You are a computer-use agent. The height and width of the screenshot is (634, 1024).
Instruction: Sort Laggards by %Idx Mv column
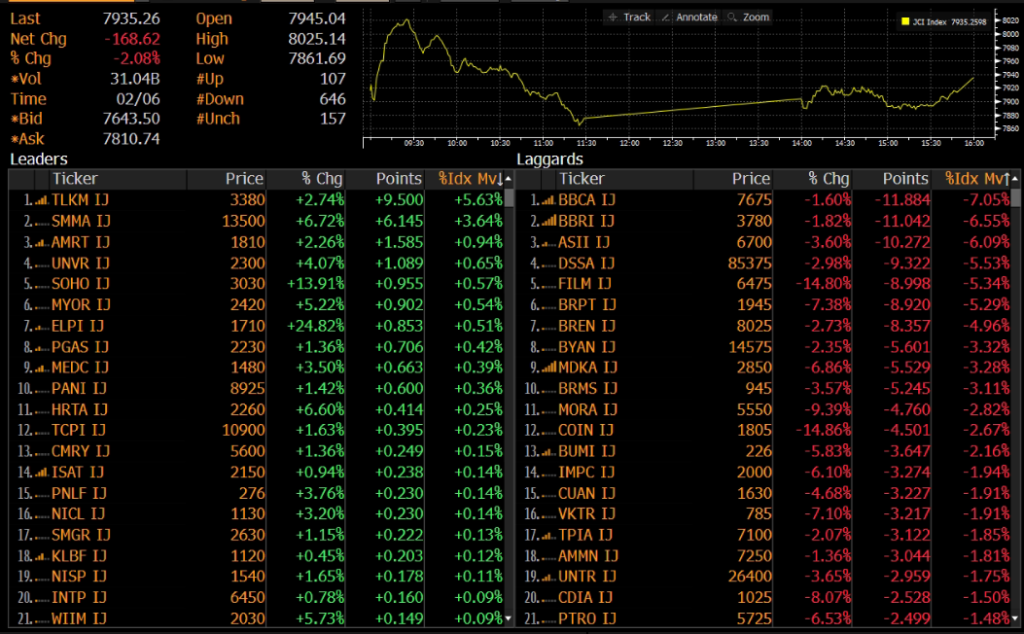click(974, 179)
